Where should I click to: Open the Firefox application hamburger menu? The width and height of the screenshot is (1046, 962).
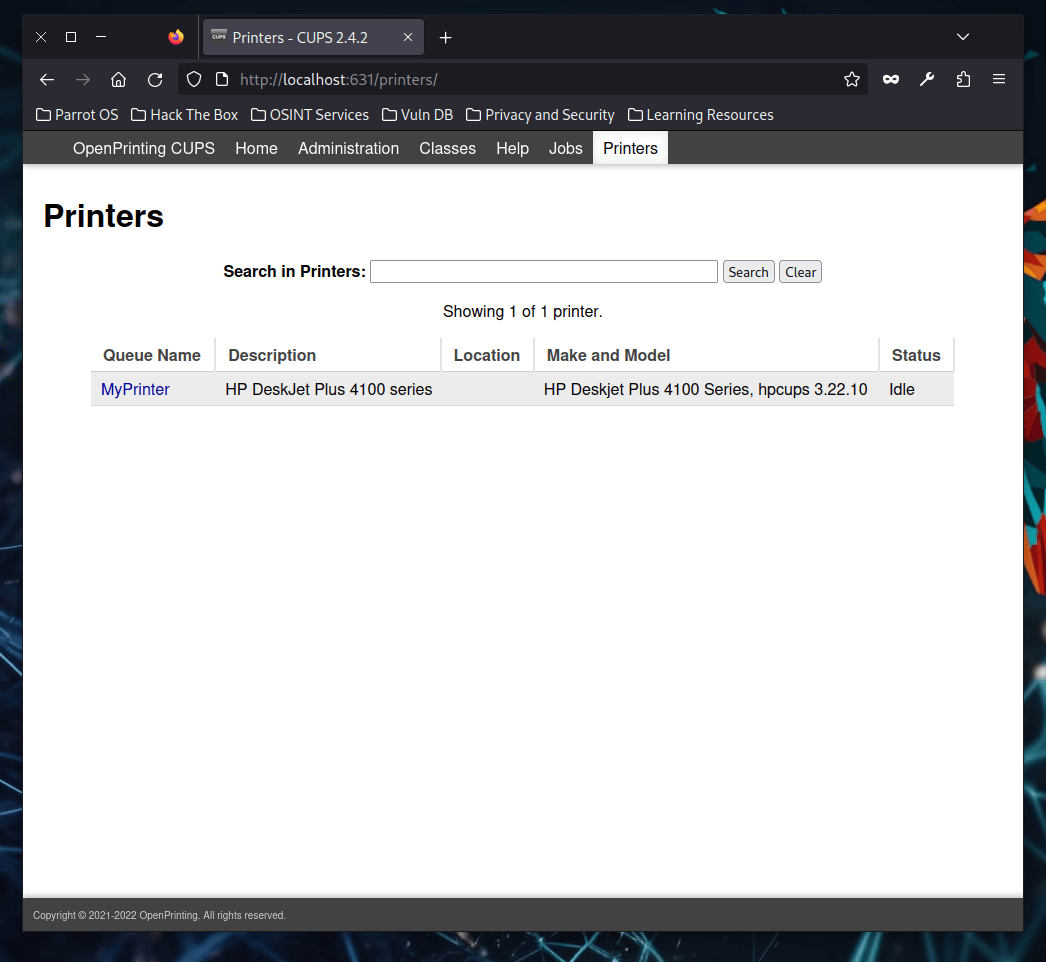999,79
